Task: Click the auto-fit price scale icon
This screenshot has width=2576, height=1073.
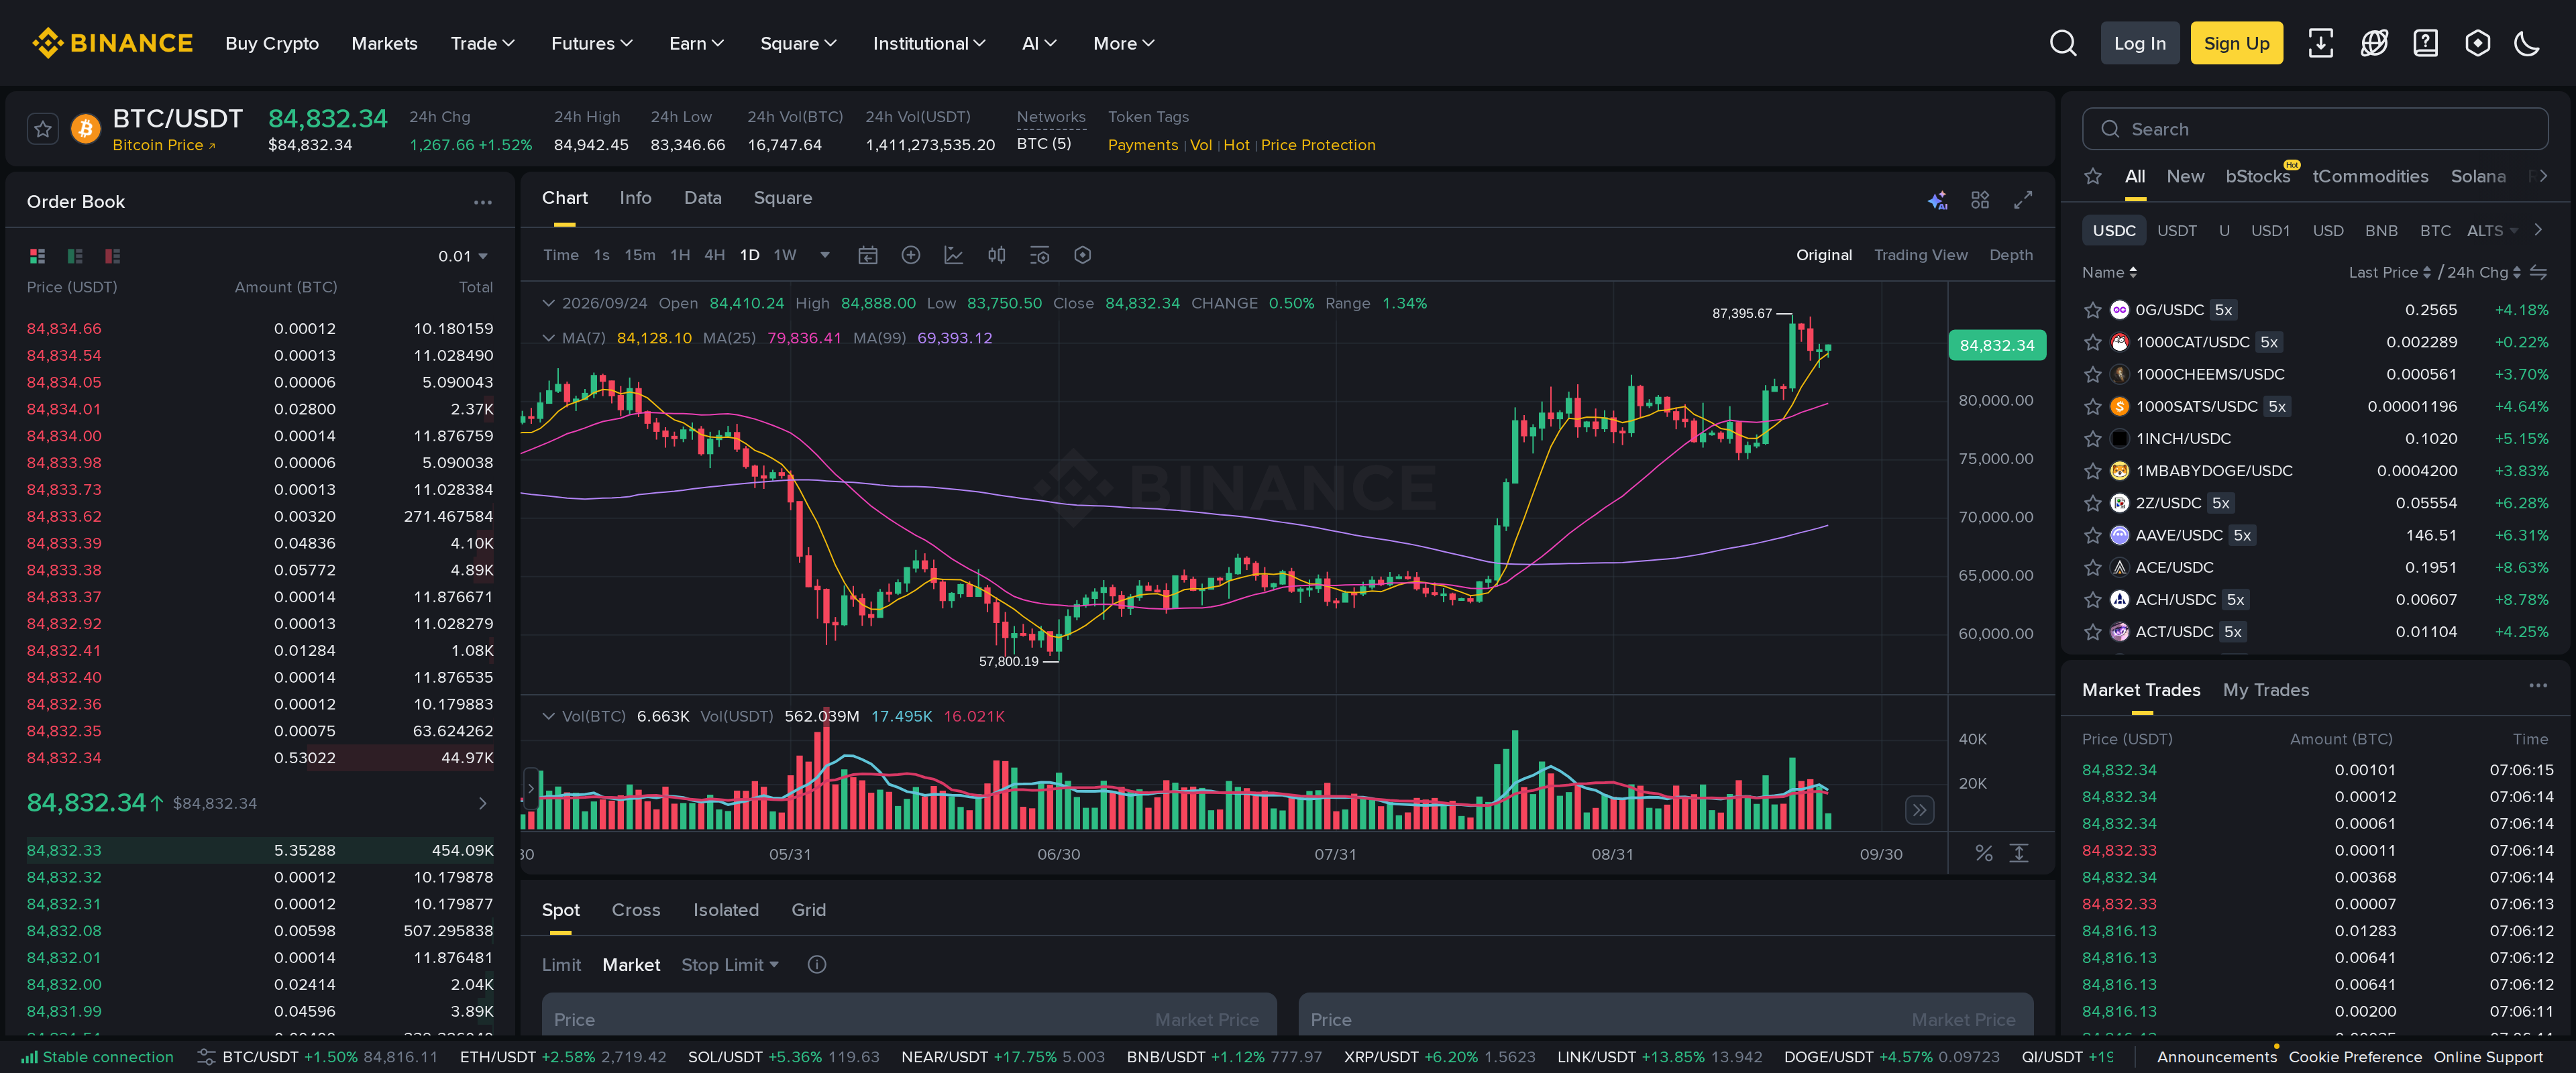Action: click(2019, 853)
